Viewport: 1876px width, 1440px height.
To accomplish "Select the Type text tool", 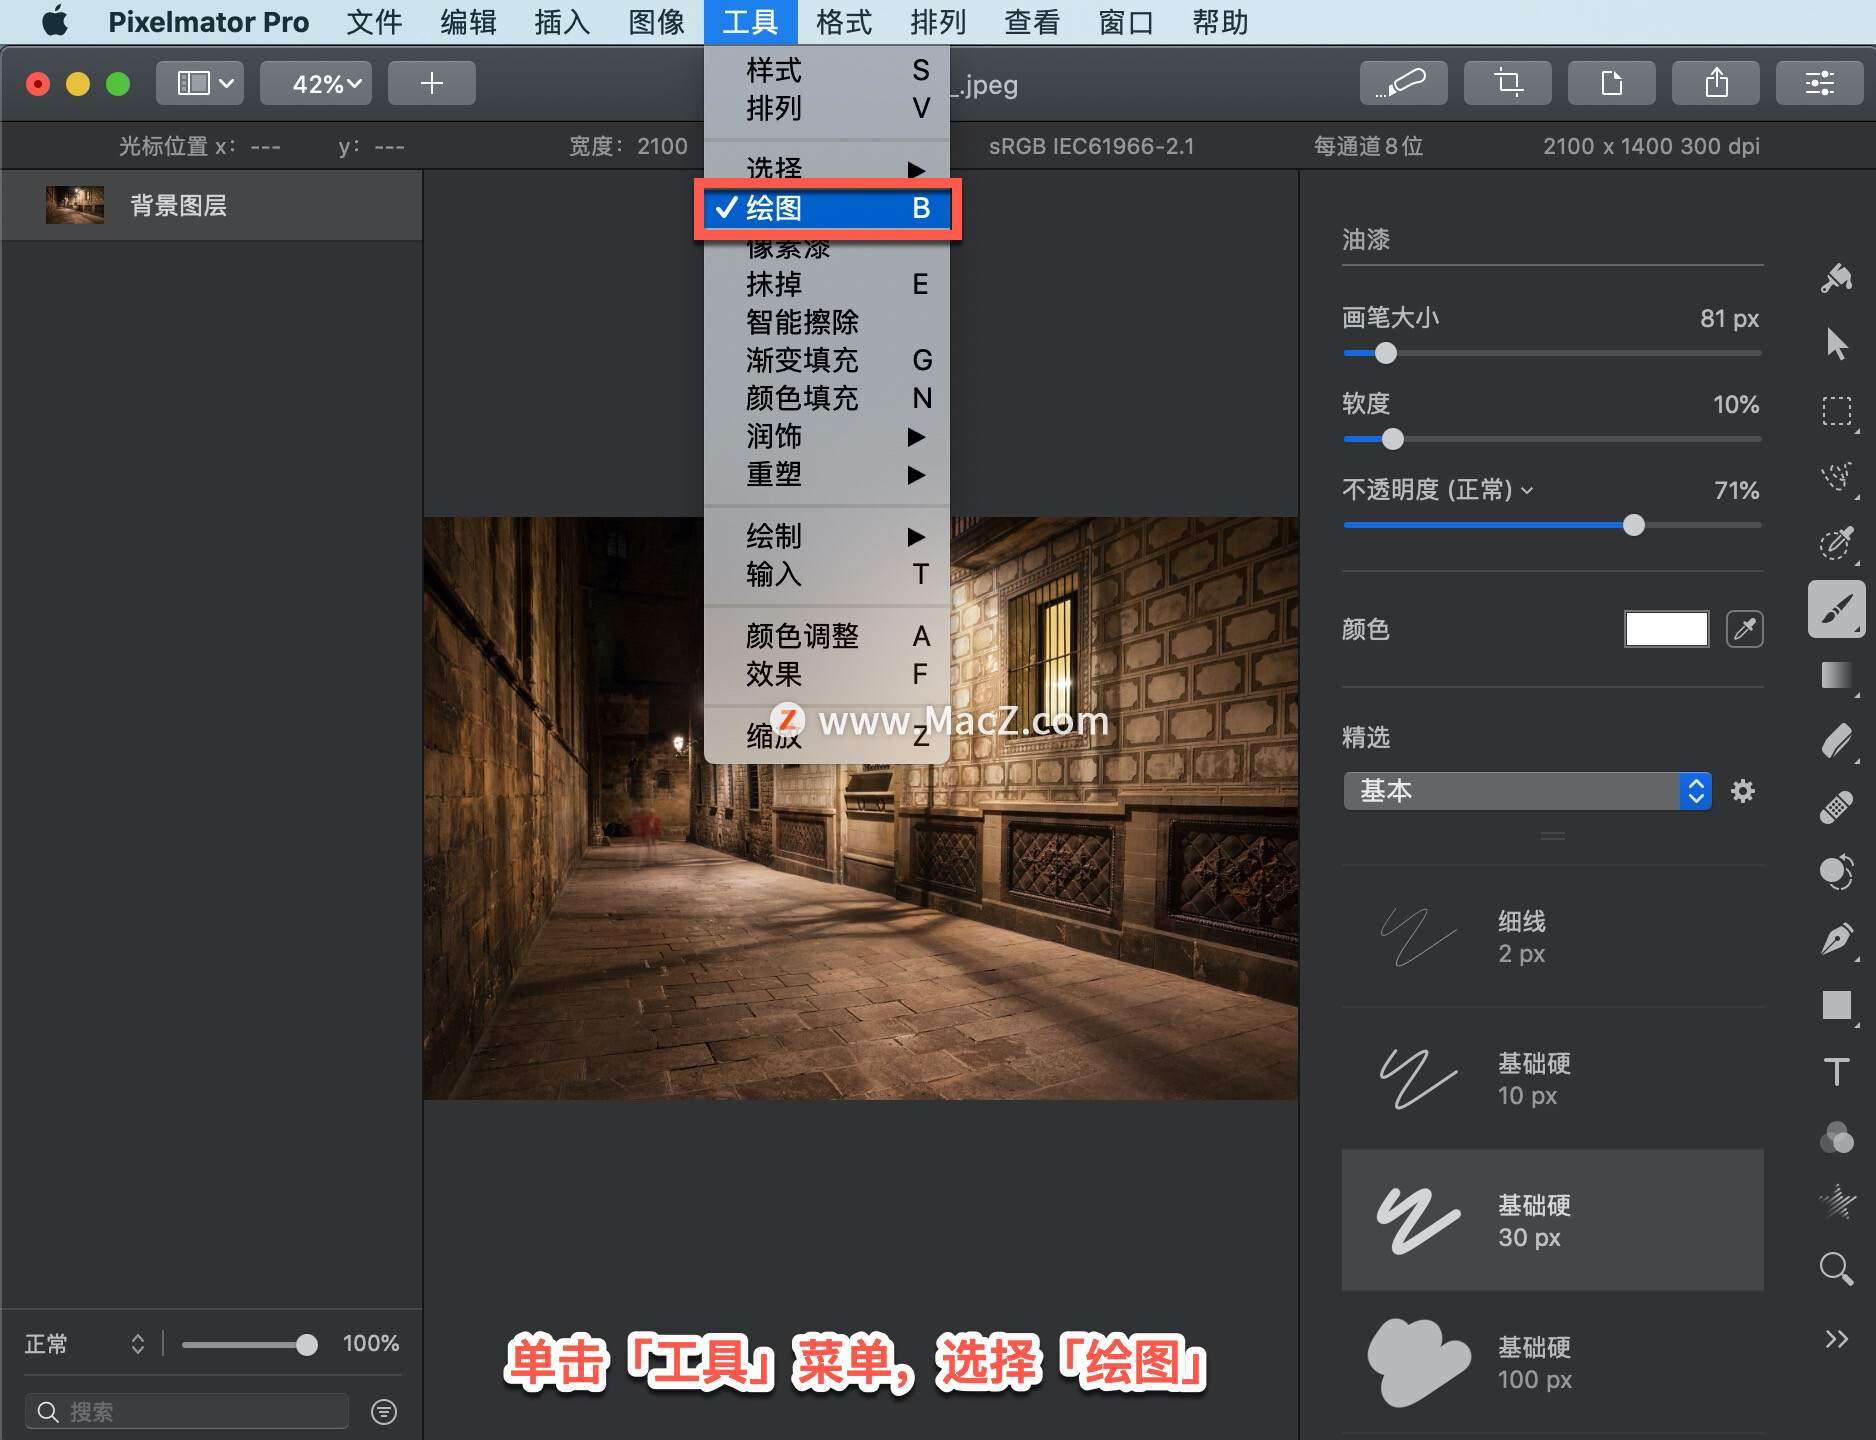I will [x=1836, y=1071].
